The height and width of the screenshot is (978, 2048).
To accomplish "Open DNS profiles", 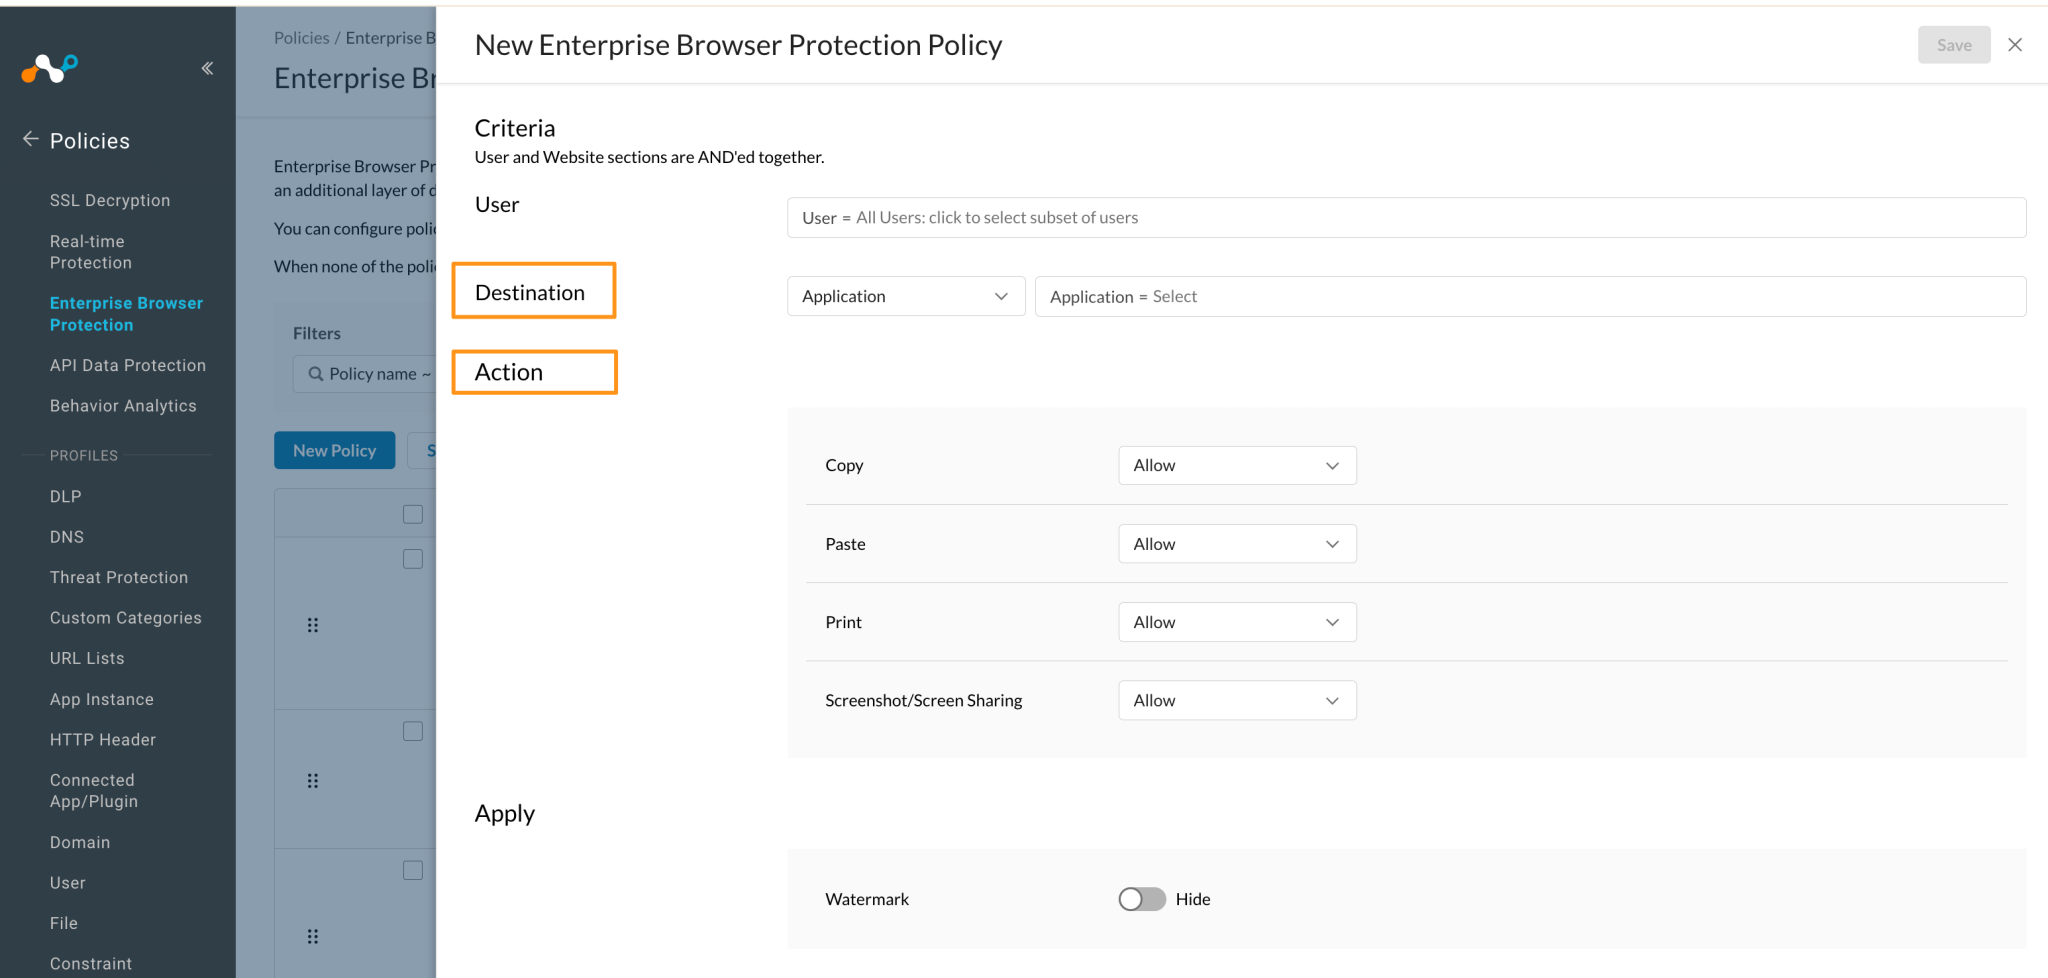I will coord(67,537).
